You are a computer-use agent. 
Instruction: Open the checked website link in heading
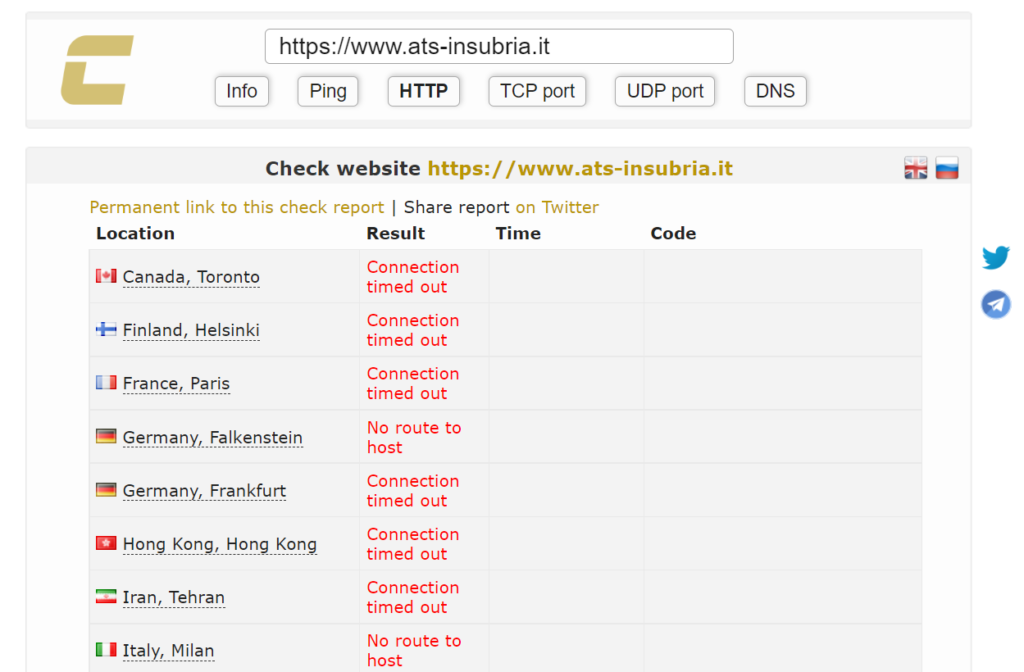coord(580,169)
